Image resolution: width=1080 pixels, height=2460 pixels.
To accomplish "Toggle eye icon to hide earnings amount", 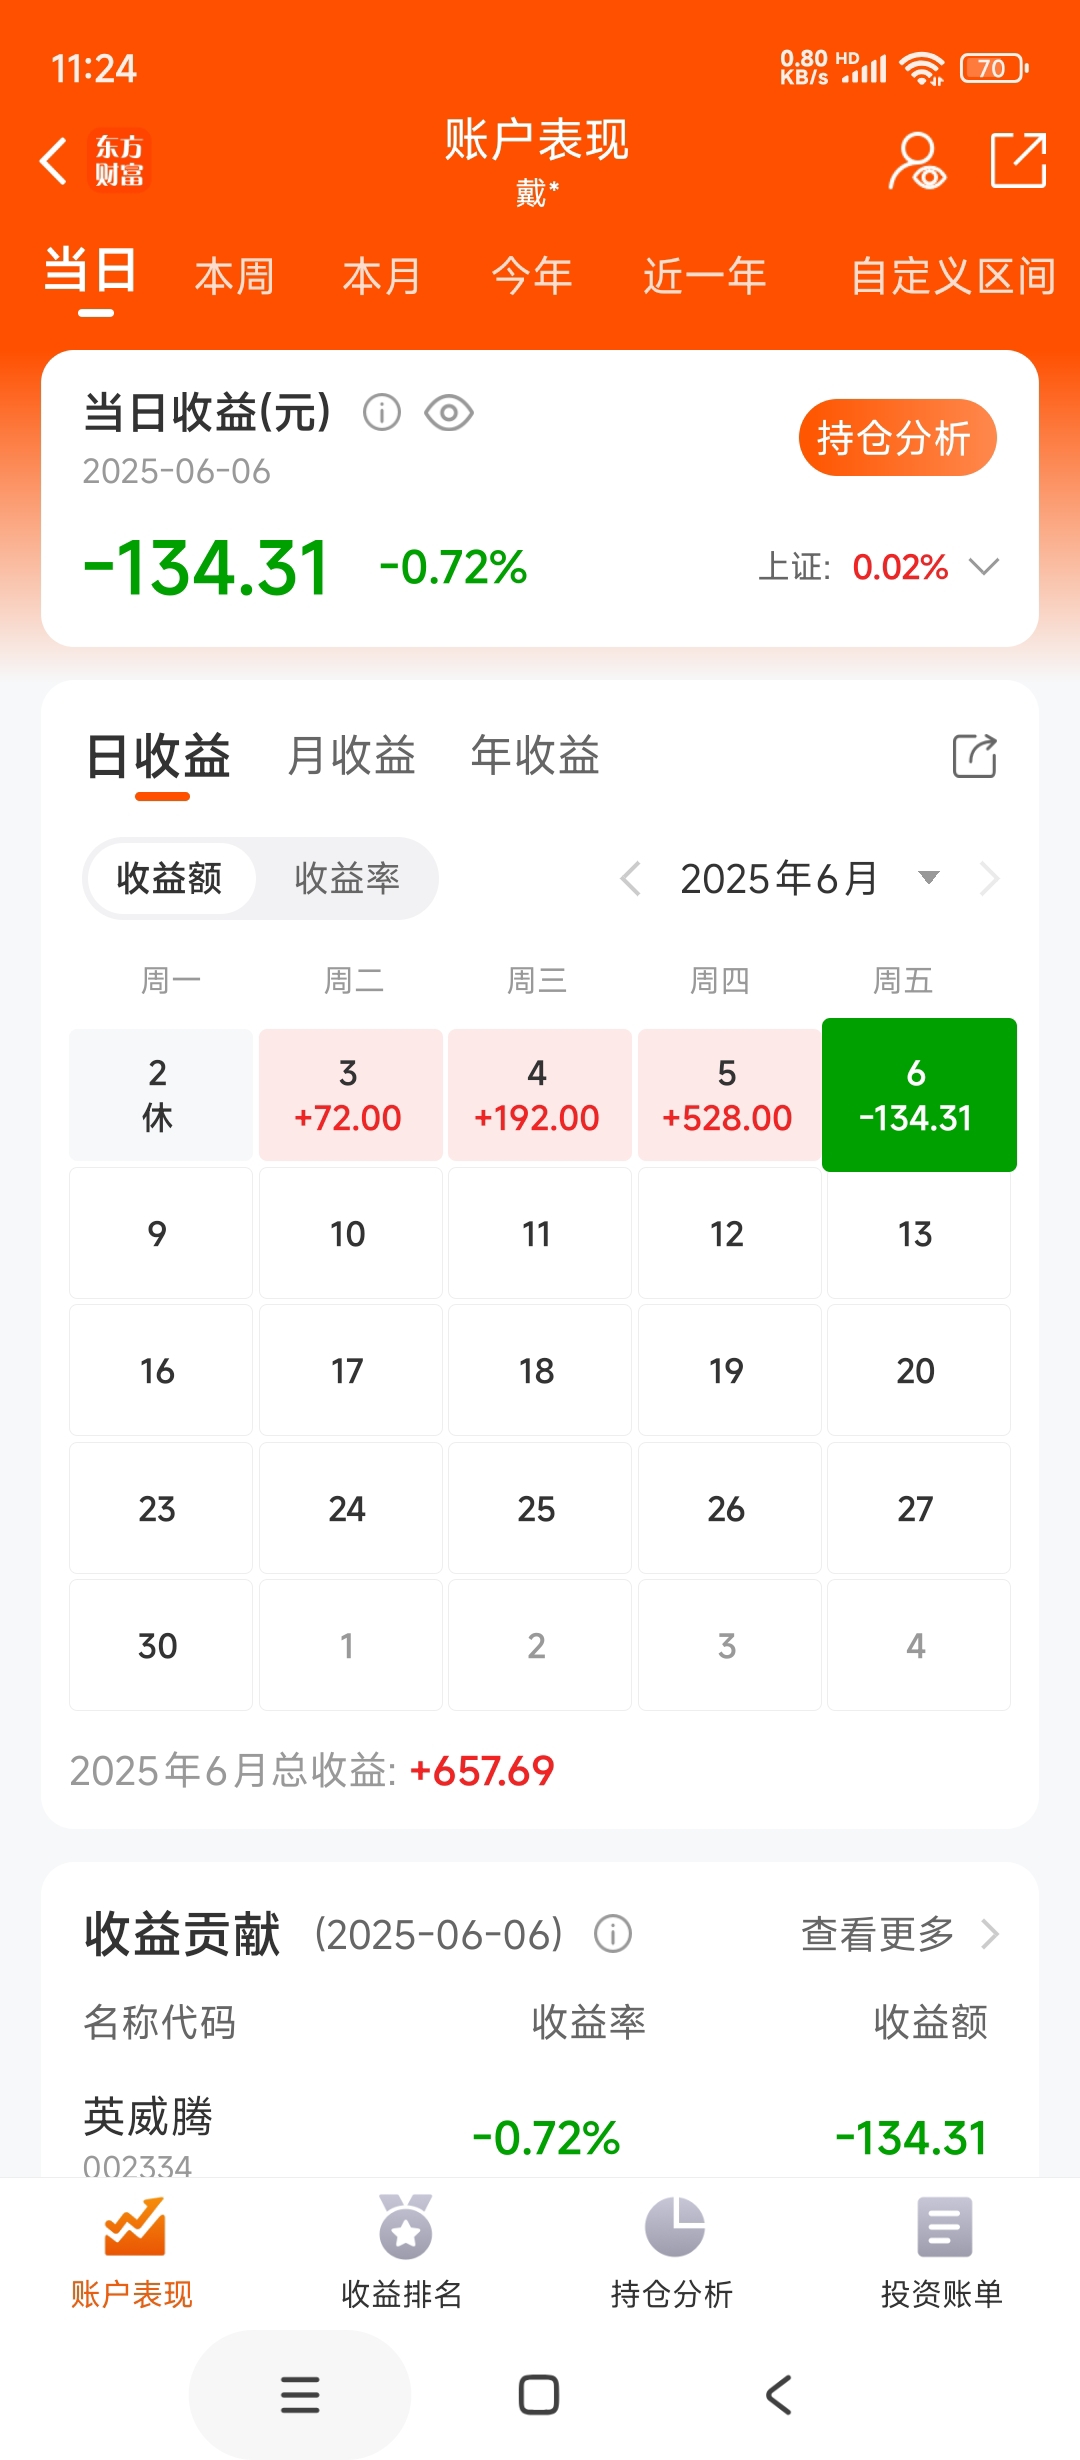I will pyautogui.click(x=449, y=412).
